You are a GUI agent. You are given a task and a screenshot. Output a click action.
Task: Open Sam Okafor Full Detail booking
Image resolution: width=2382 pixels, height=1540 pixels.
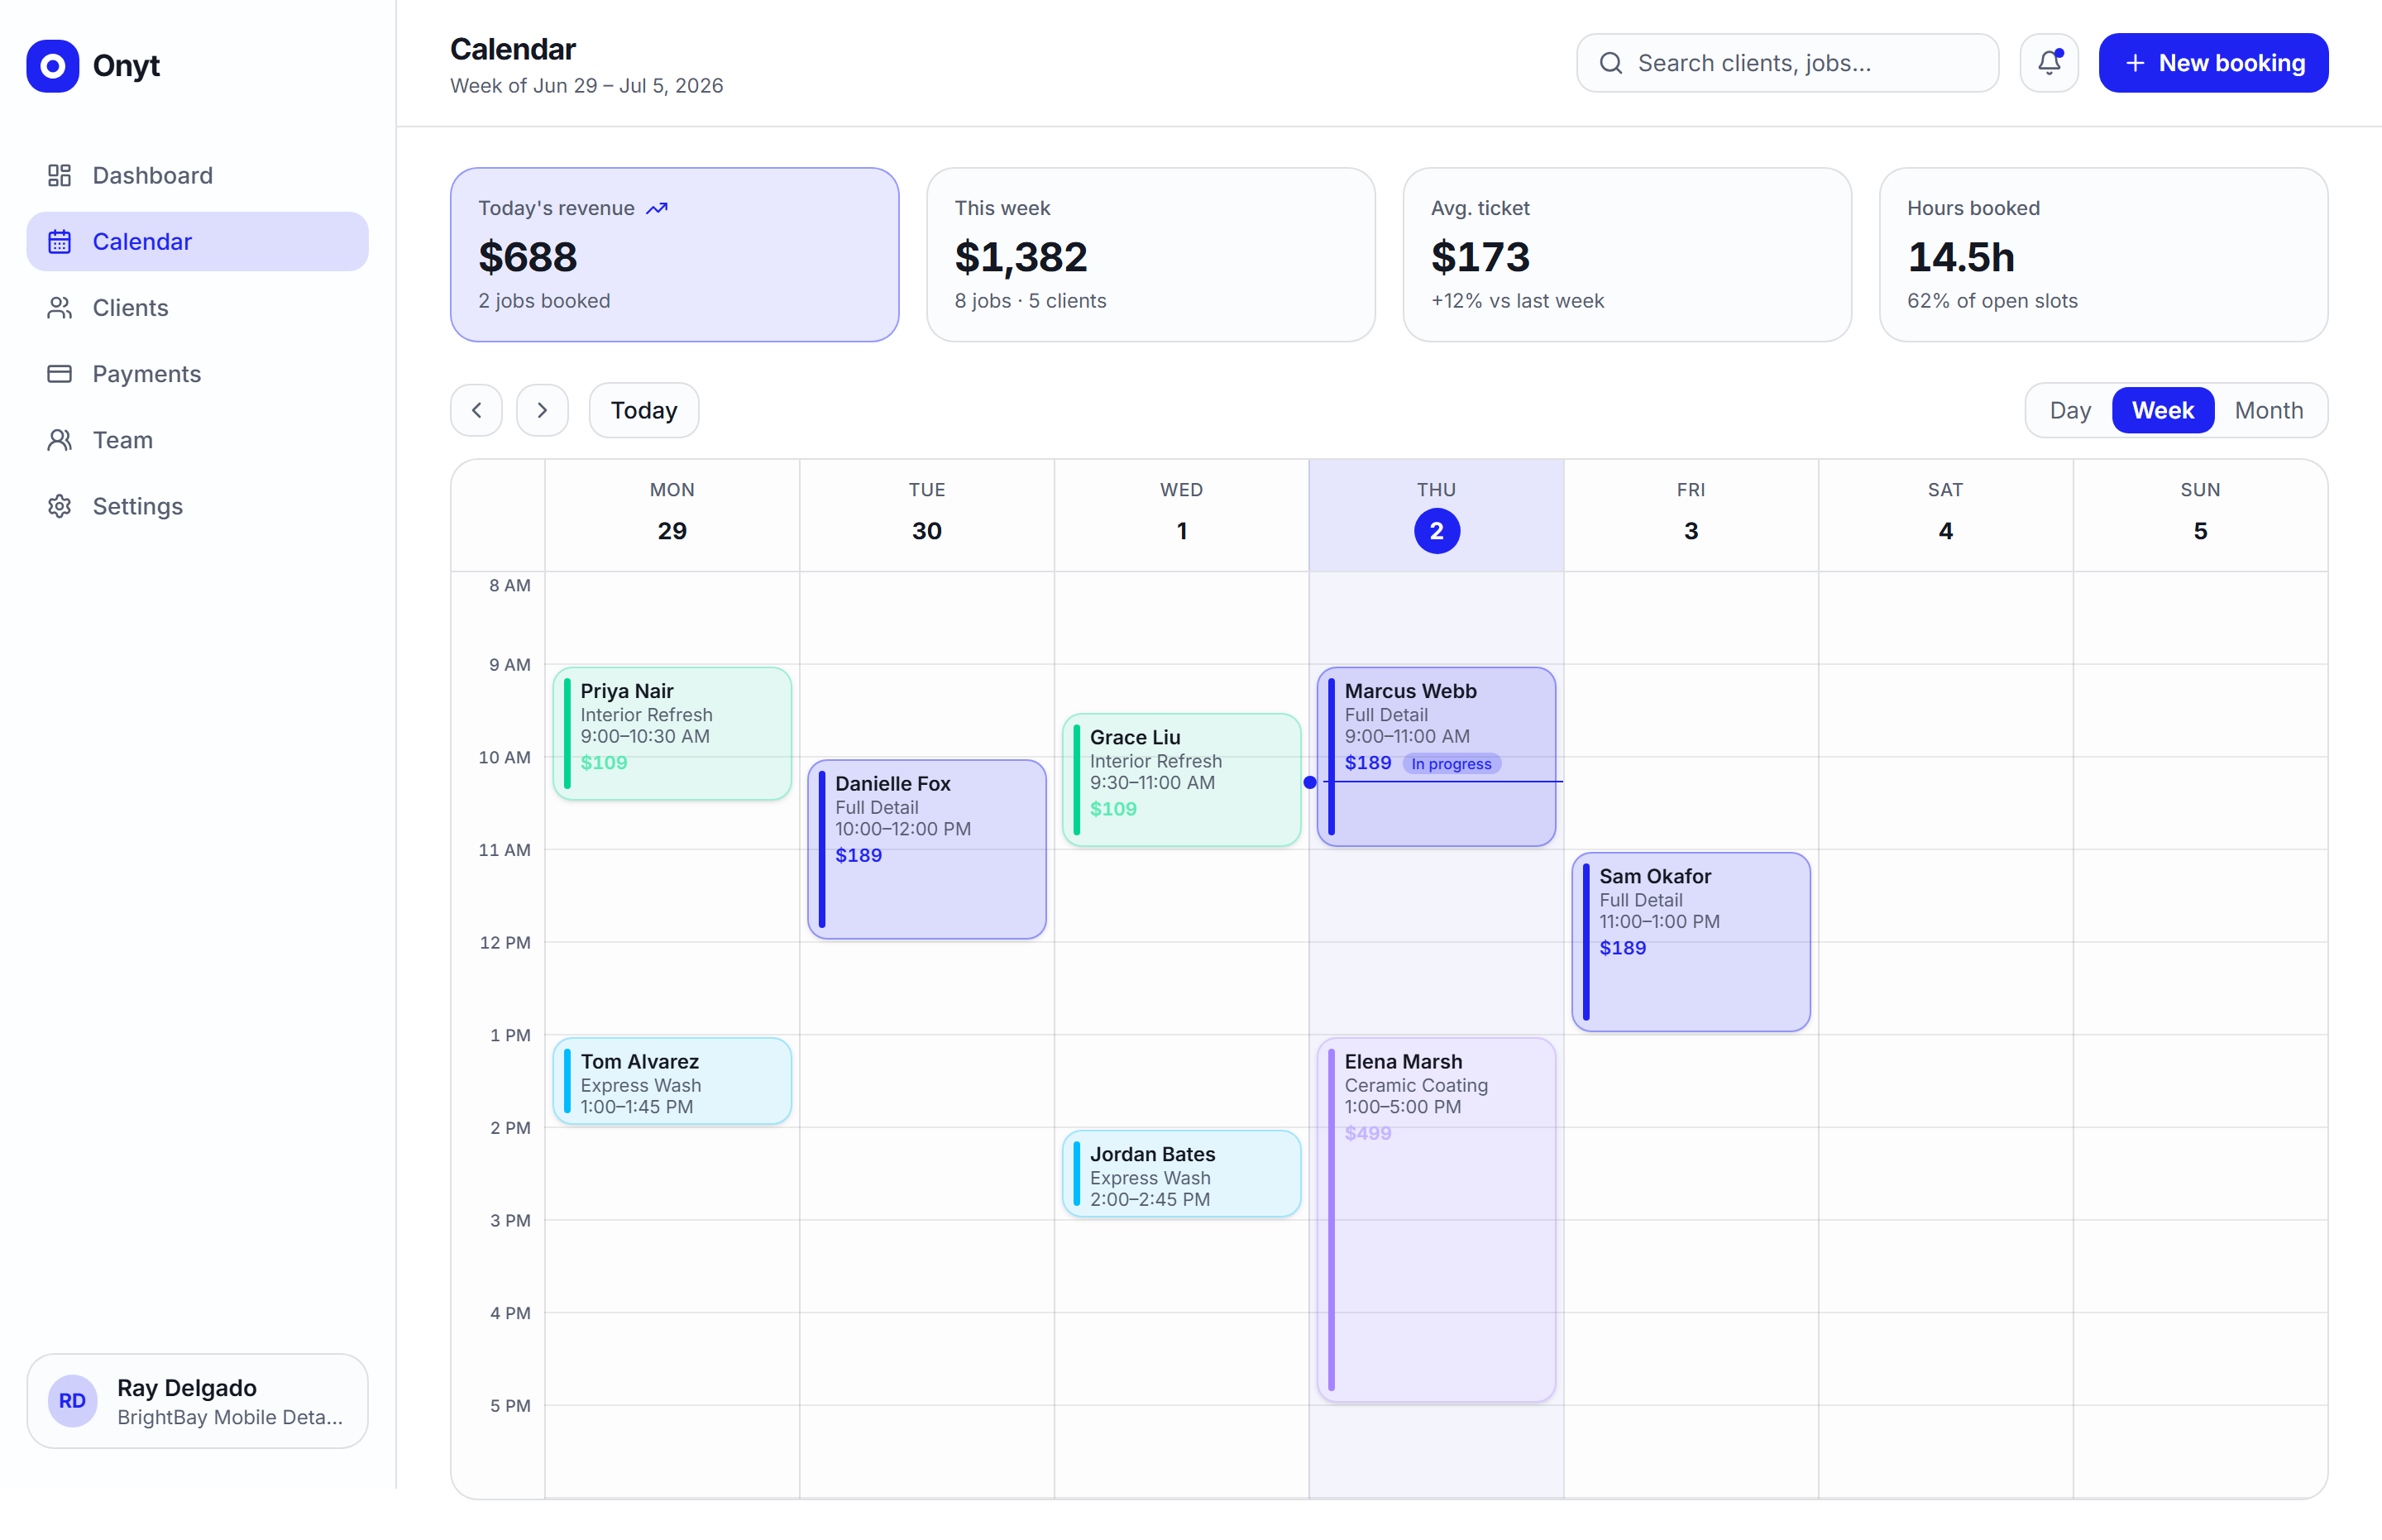tap(1690, 941)
